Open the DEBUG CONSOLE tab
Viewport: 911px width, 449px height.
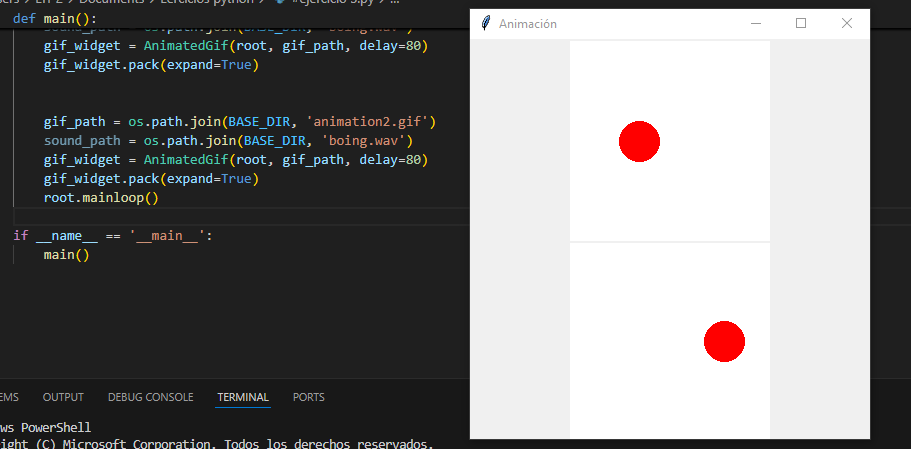pyautogui.click(x=150, y=397)
